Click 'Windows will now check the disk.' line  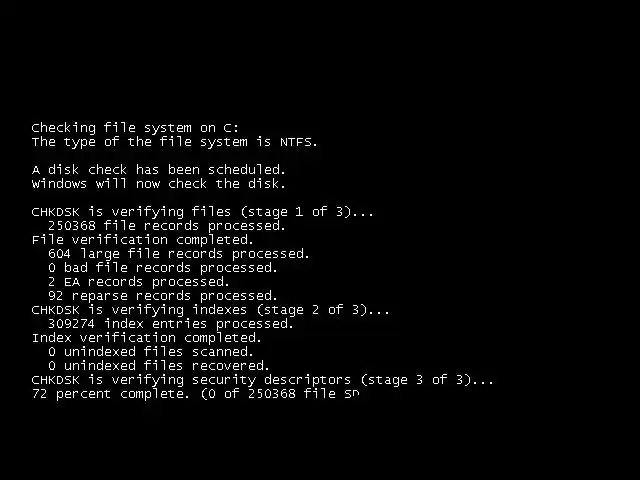(x=159, y=184)
